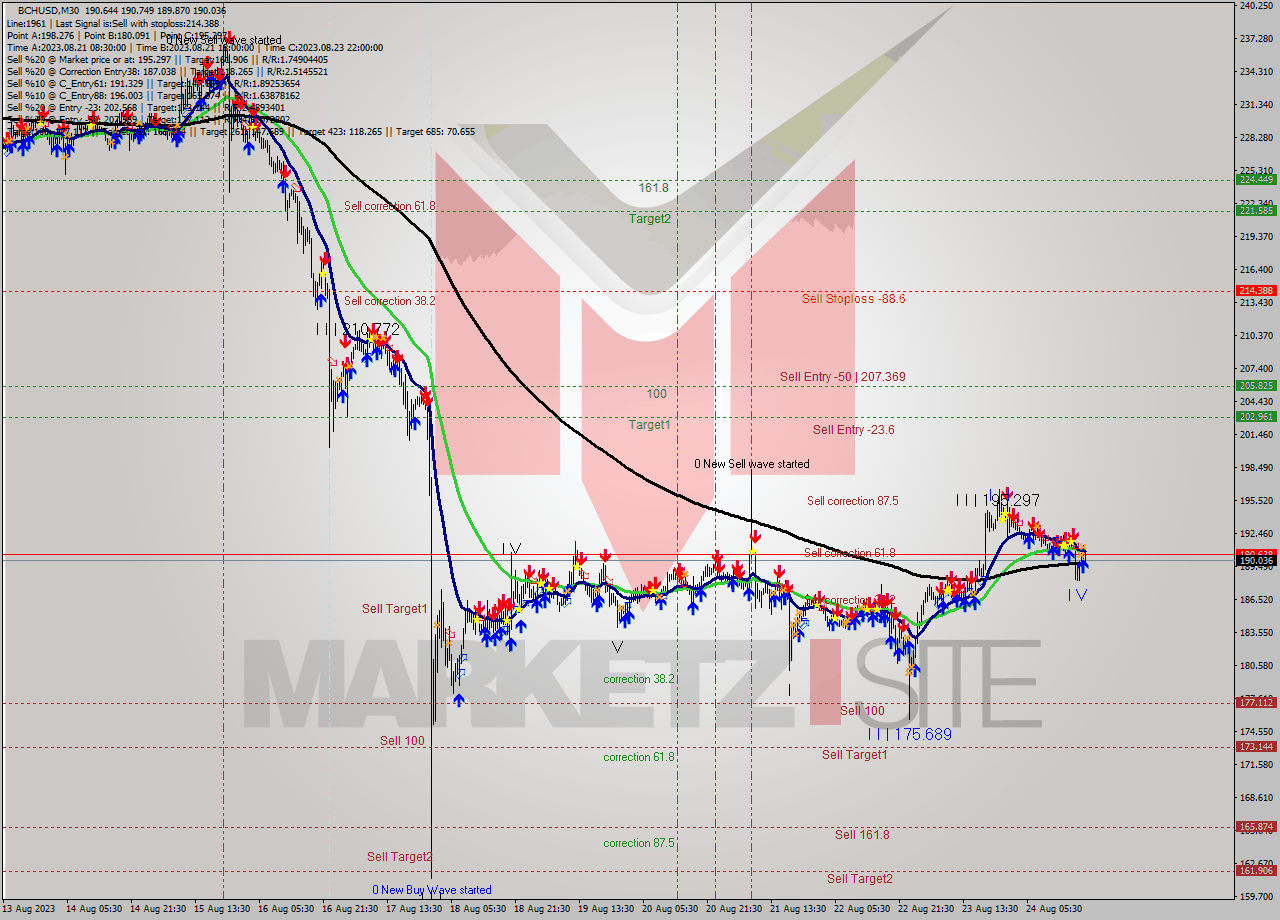1280x920 pixels.
Task: Click the 'Sell 161.8' label
Action: (x=862, y=834)
